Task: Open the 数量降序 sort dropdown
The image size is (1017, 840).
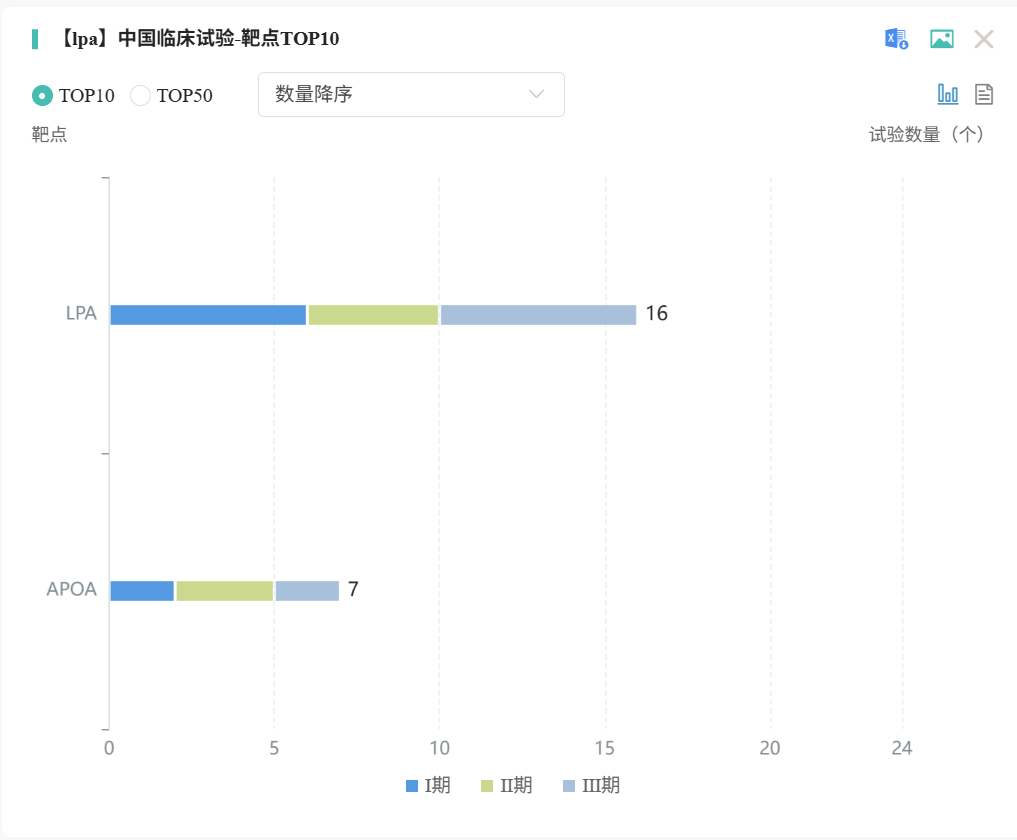Action: (x=410, y=95)
